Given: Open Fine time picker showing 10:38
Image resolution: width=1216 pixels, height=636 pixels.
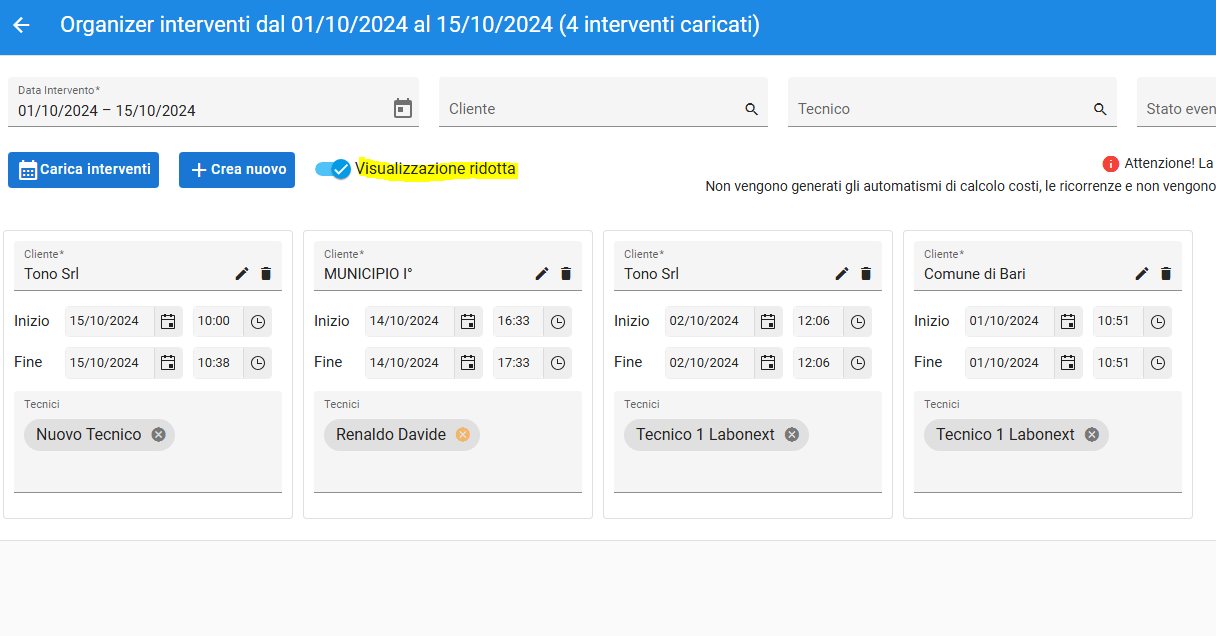Looking at the screenshot, I should pyautogui.click(x=258, y=363).
